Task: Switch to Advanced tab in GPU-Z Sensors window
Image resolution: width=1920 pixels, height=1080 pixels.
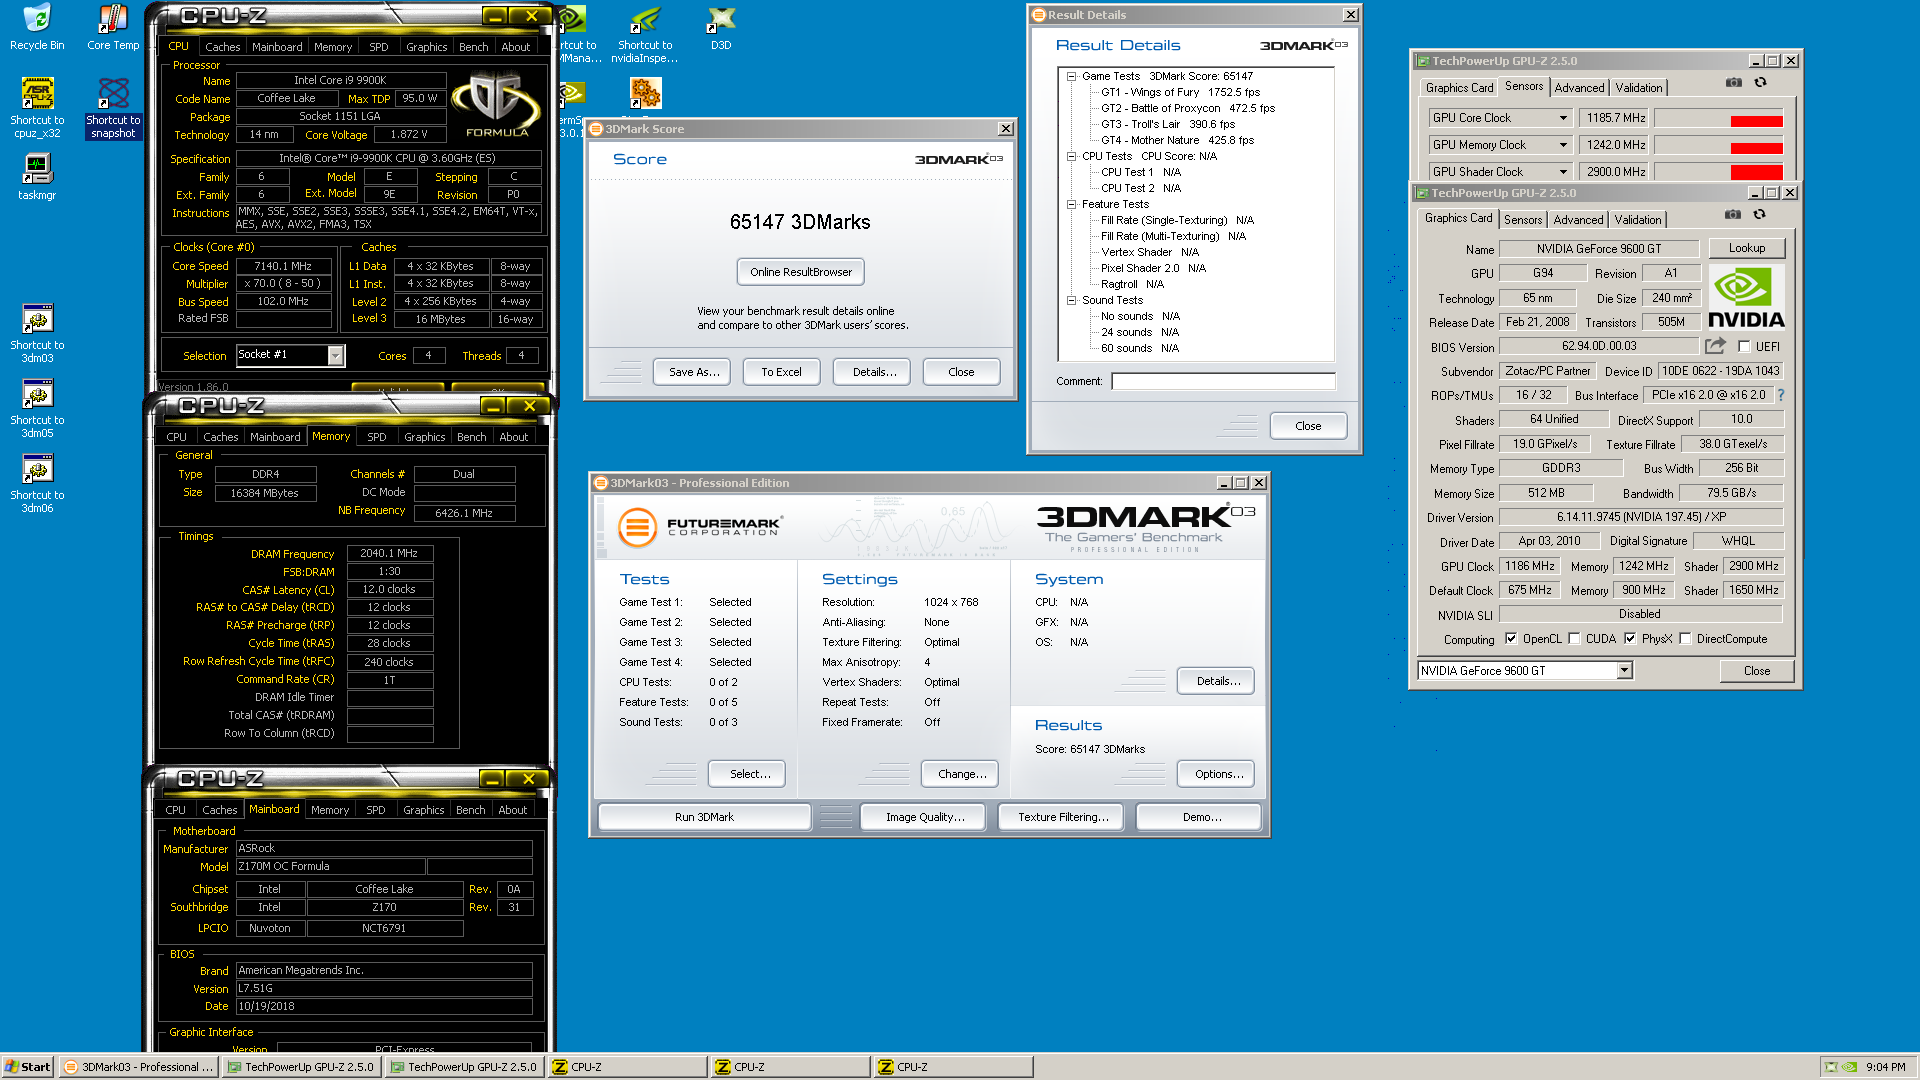Action: tap(1579, 88)
